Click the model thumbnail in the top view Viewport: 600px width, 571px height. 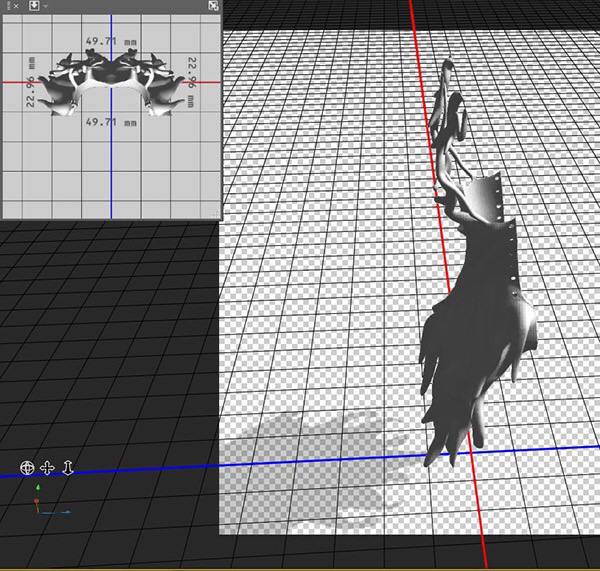click(111, 83)
